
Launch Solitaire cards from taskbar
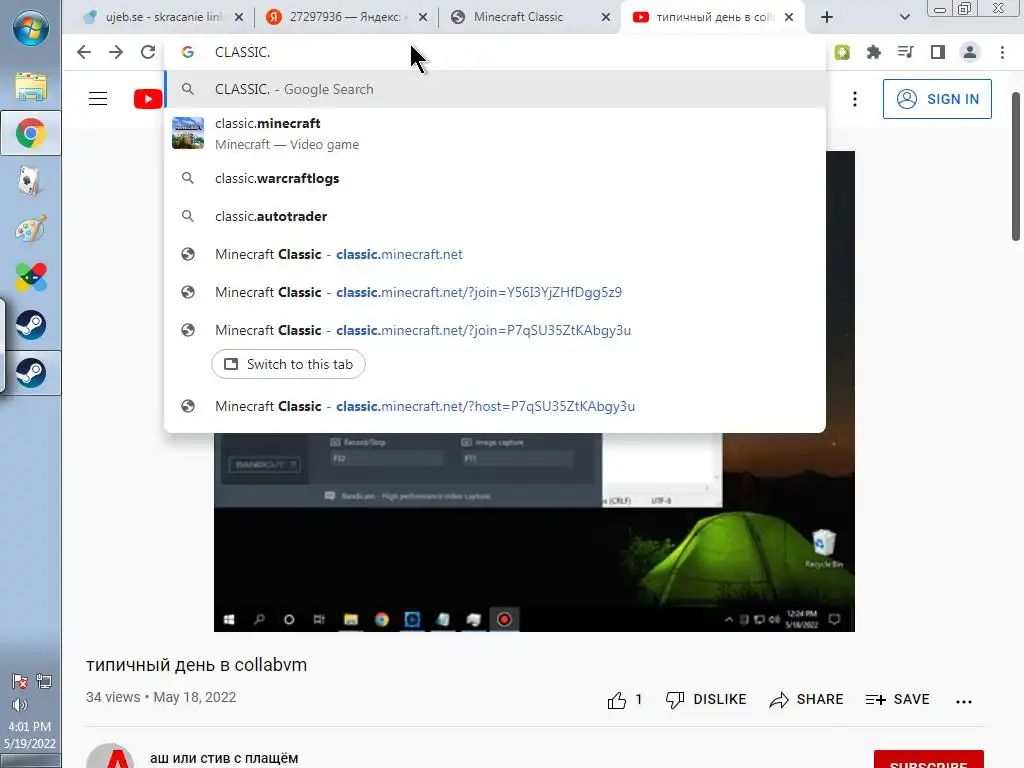[x=31, y=182]
